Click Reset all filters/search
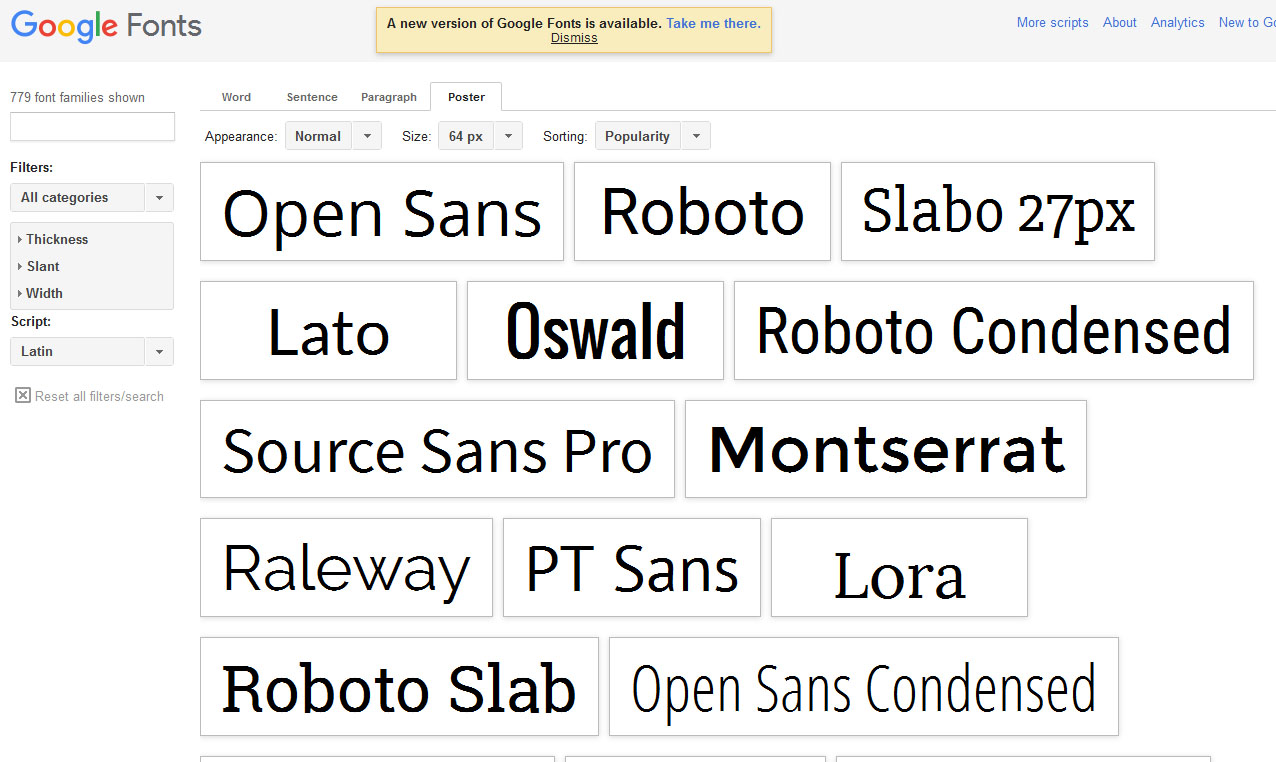1276x762 pixels. [99, 396]
